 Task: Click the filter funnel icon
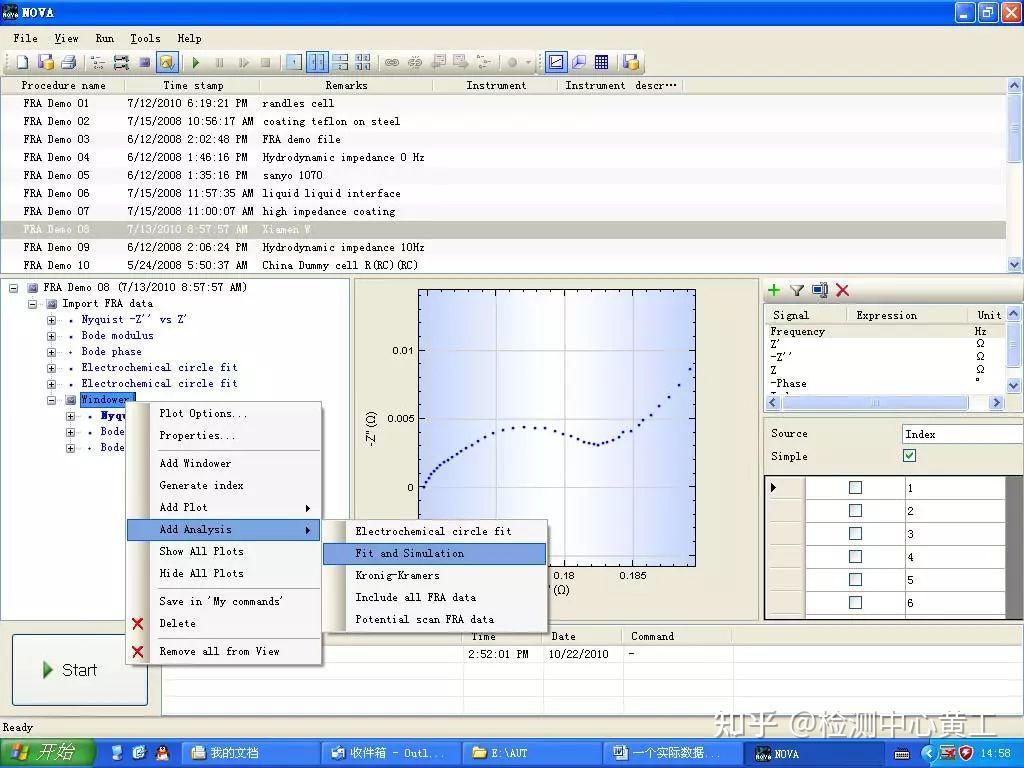click(797, 290)
